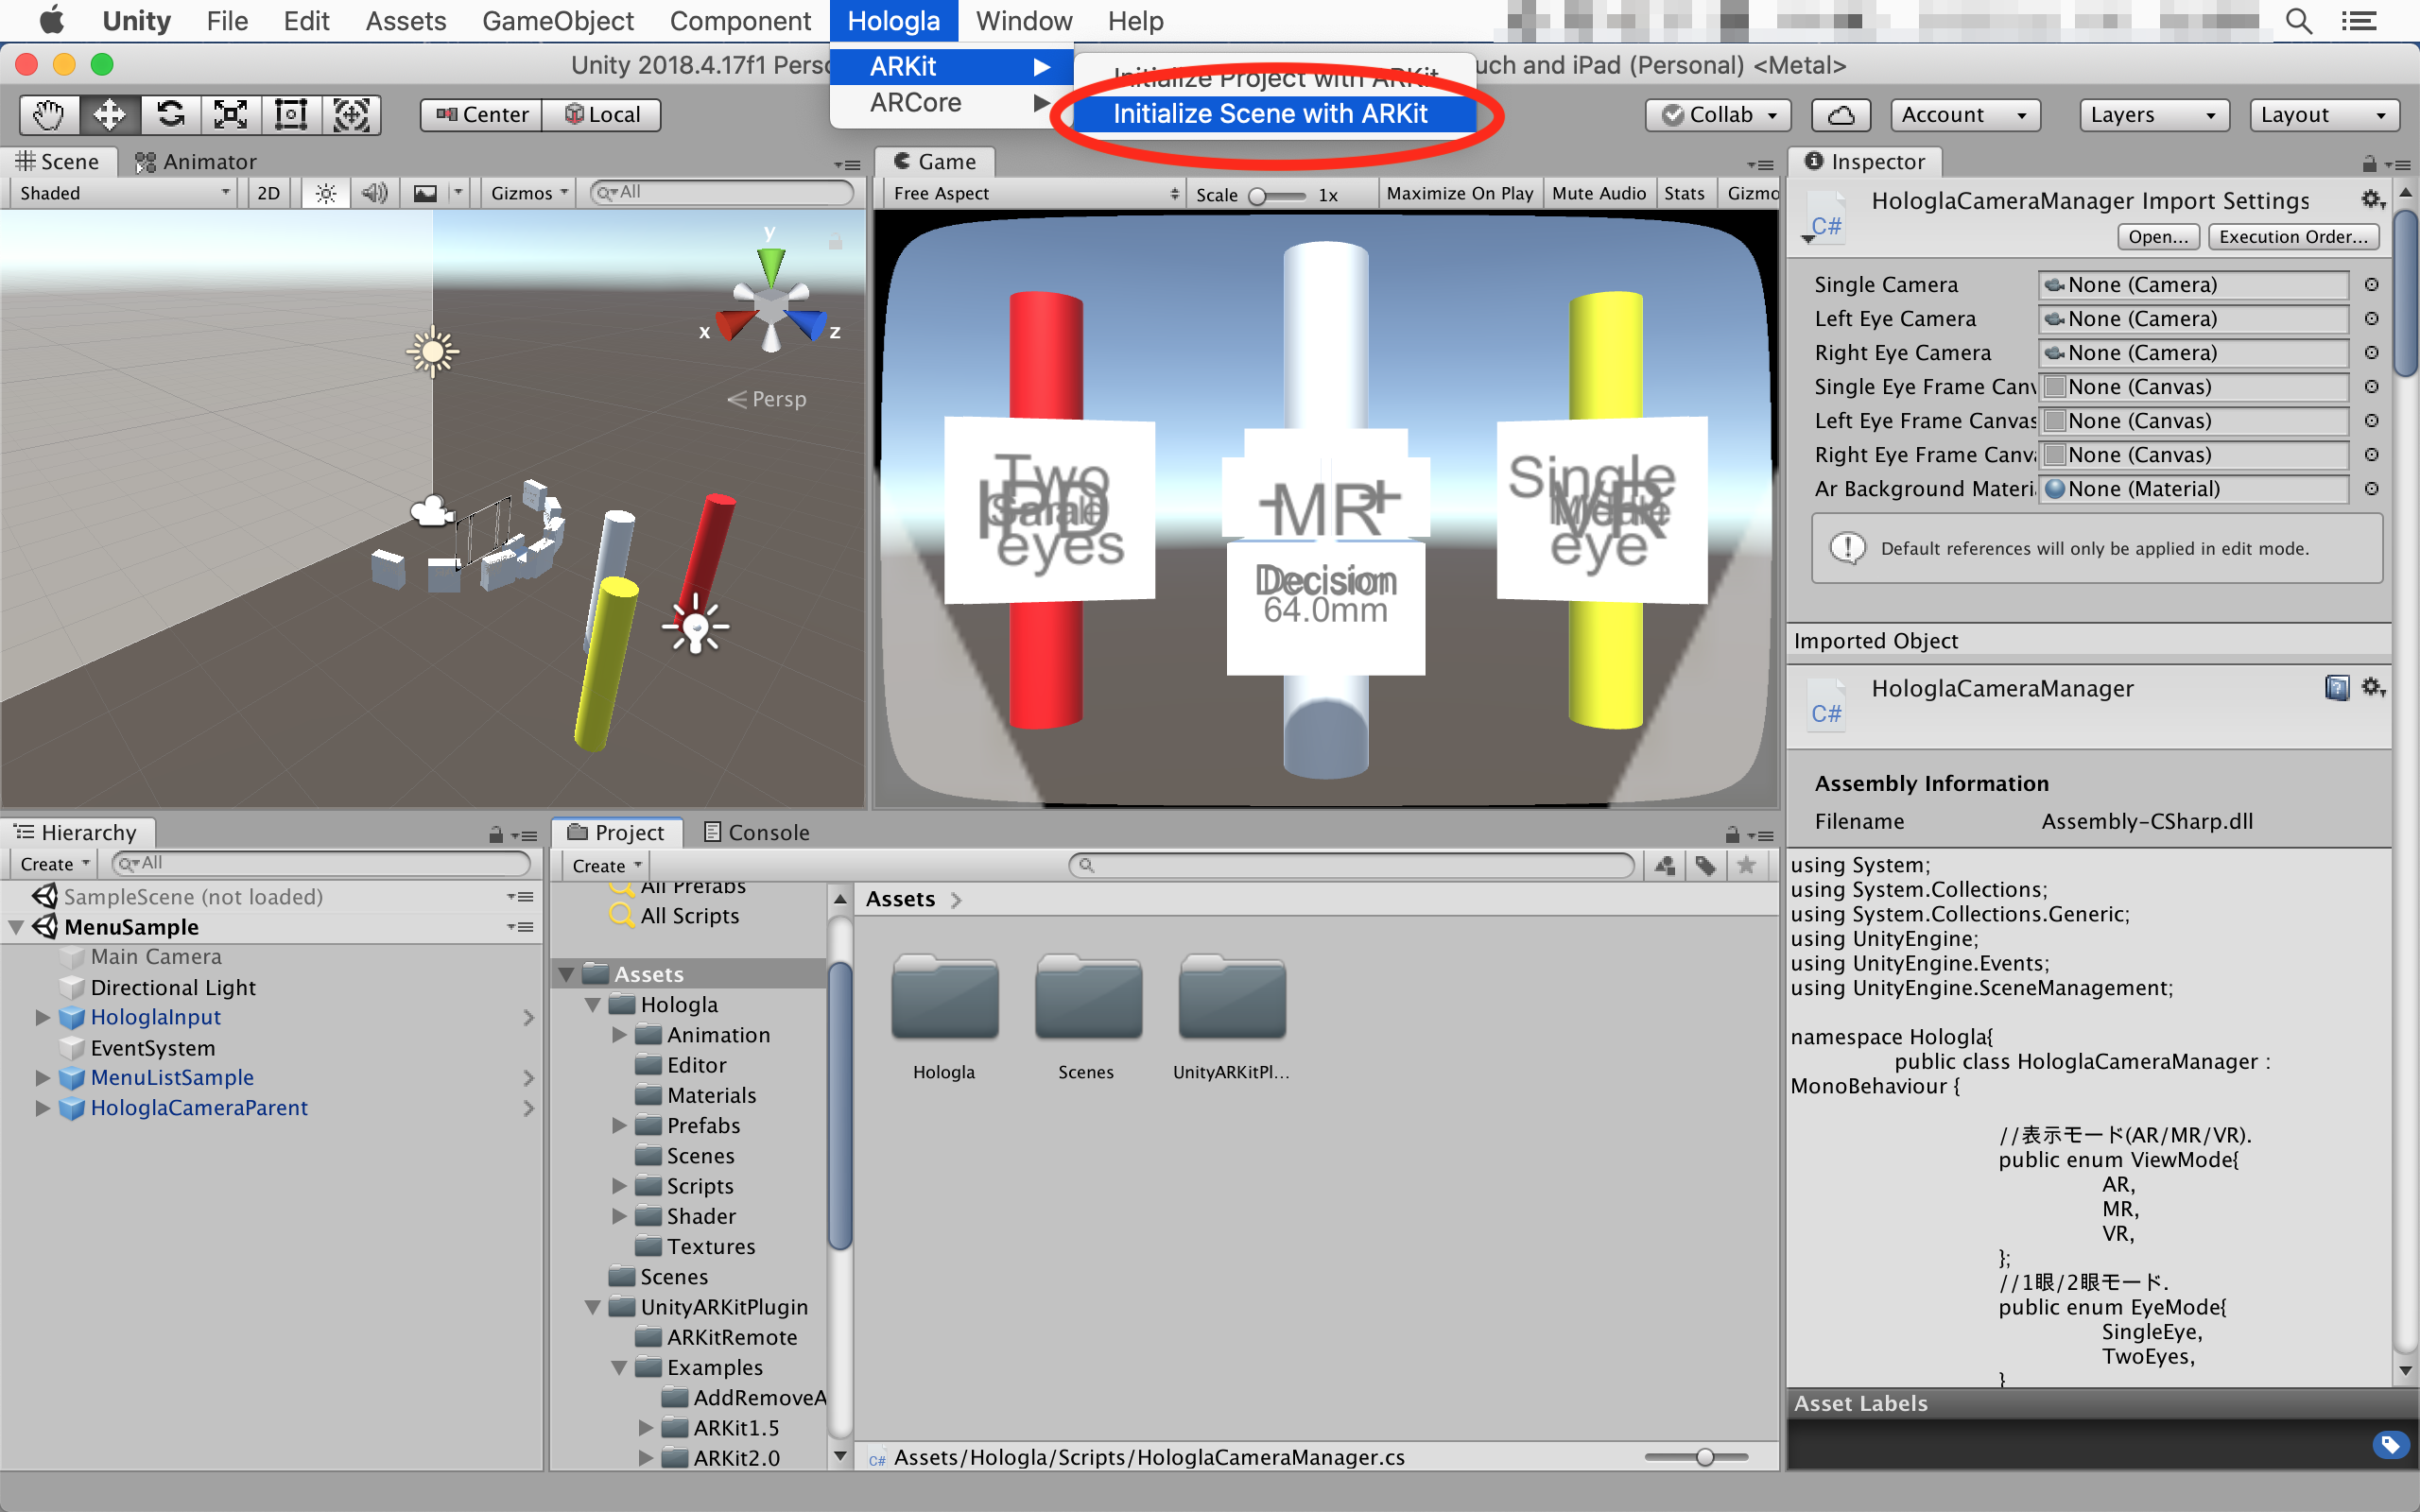
Task: Toggle scene lighting sun icon
Action: point(325,193)
